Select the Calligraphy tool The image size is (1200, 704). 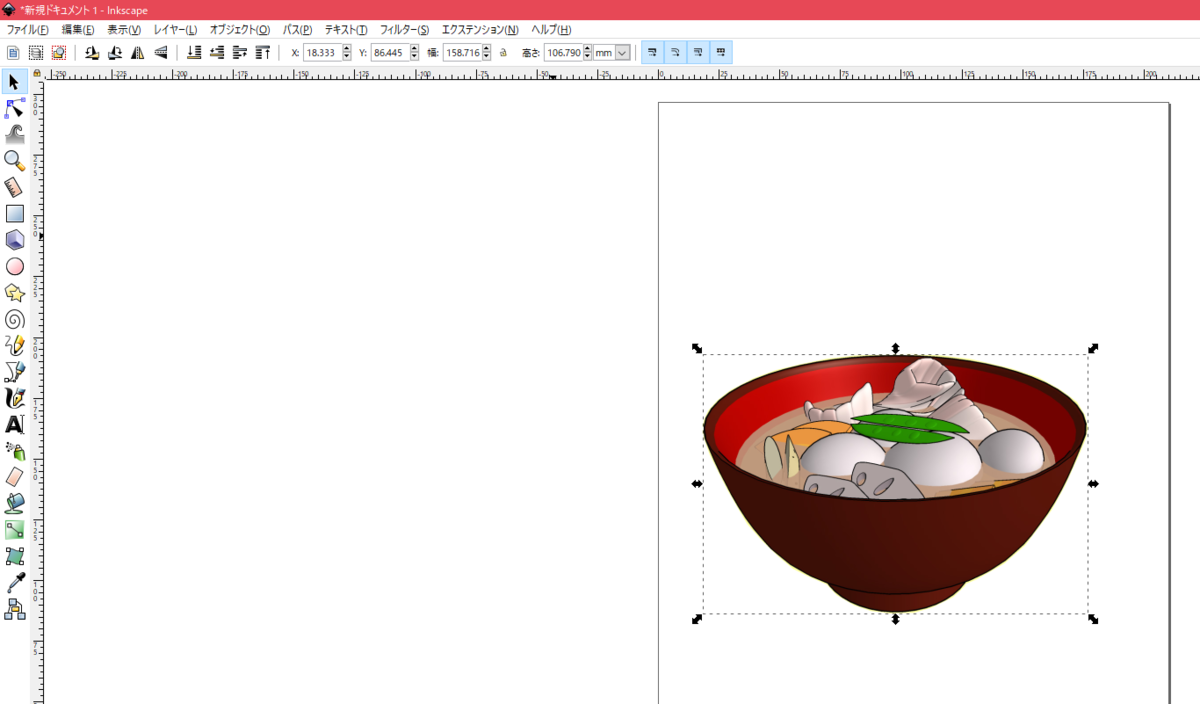coord(14,398)
